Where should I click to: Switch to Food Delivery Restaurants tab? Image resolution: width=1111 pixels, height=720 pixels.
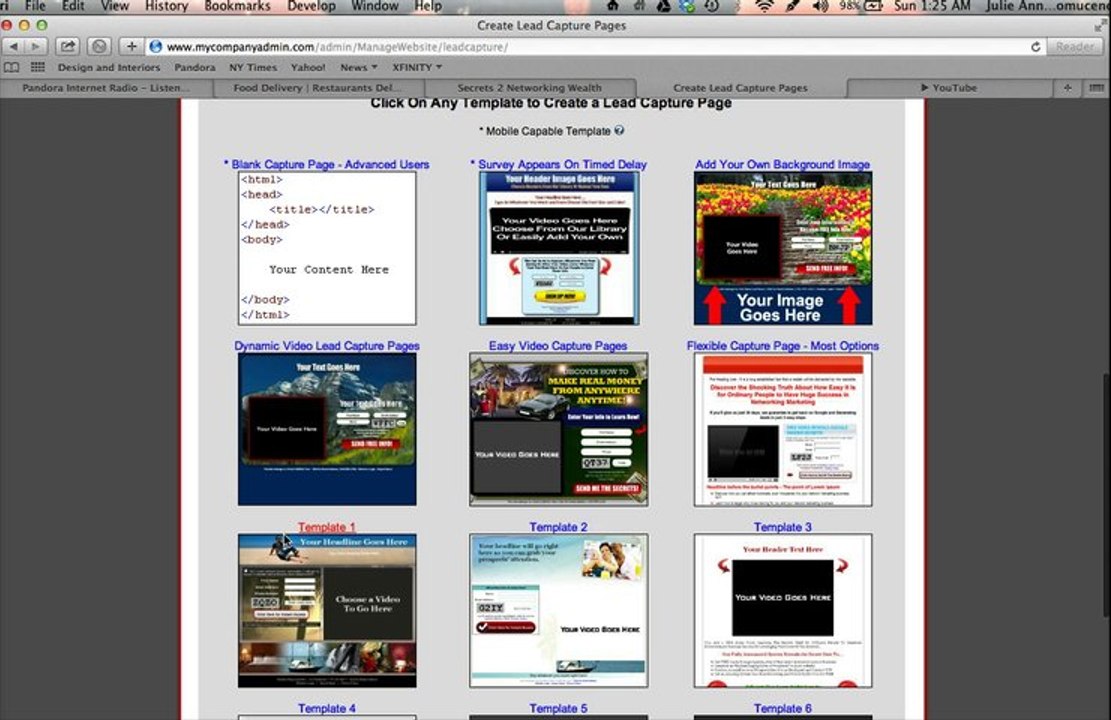click(x=317, y=88)
